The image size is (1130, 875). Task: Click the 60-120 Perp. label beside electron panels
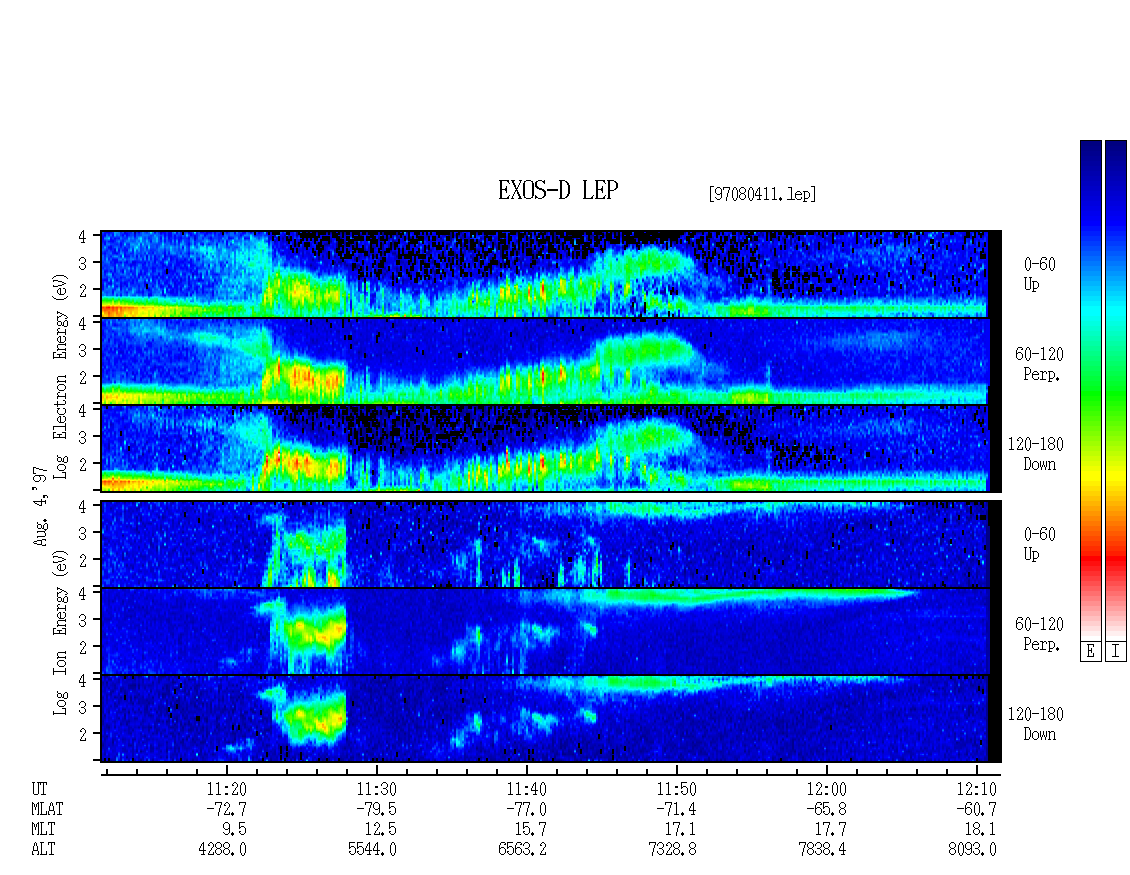(1039, 364)
